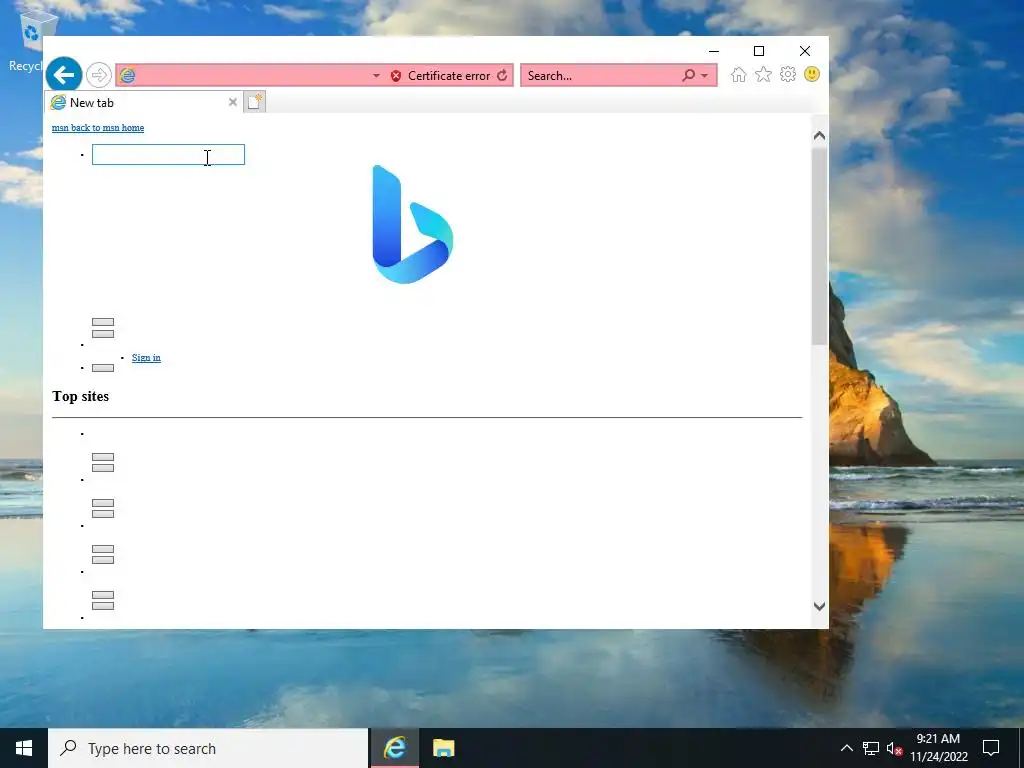This screenshot has height=768, width=1024.
Task: View the Certificate error details
Action: (x=449, y=76)
